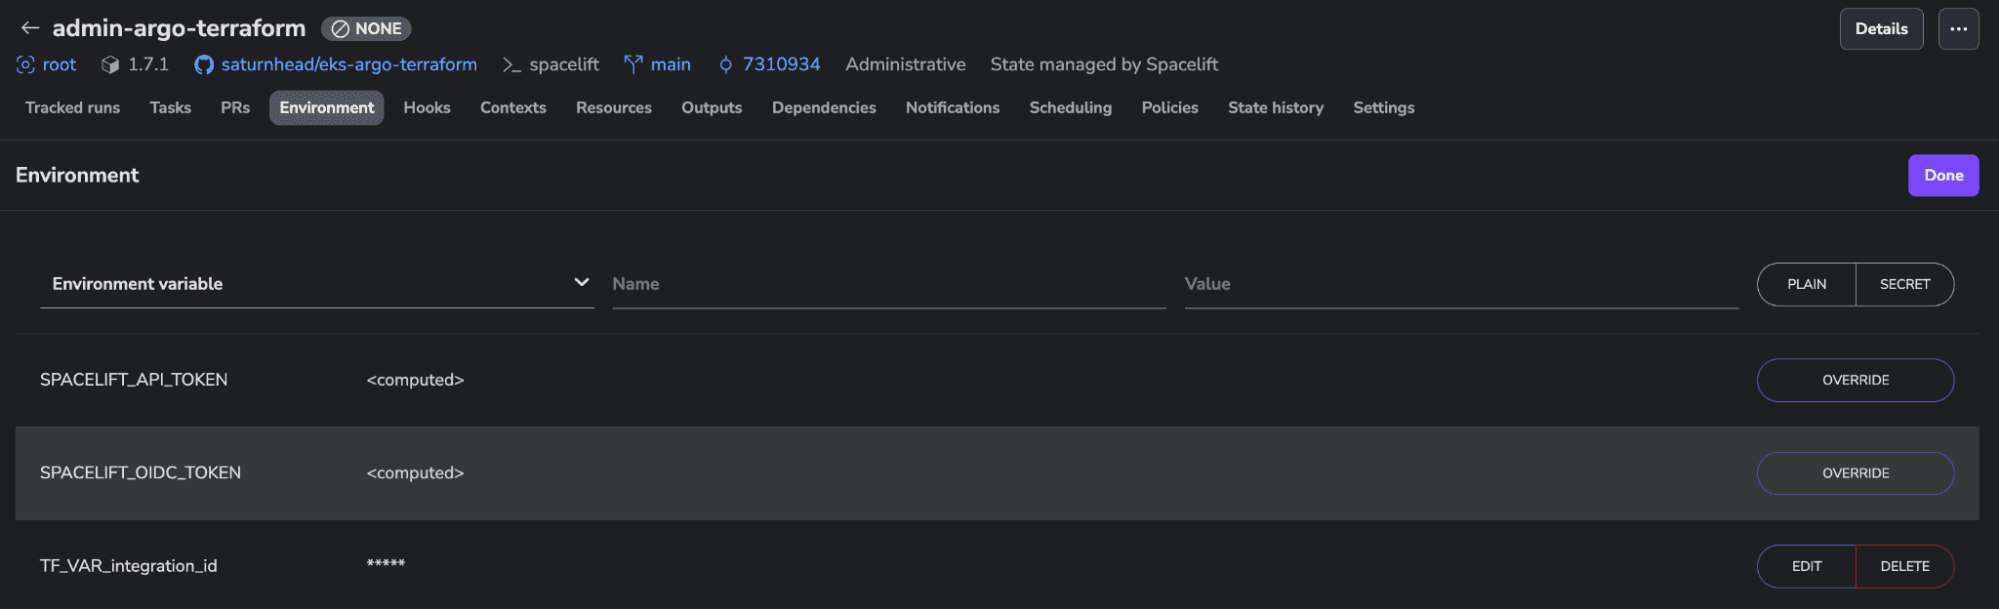This screenshot has width=1999, height=610.
Task: Open the three-dots more options menu
Action: [1958, 29]
